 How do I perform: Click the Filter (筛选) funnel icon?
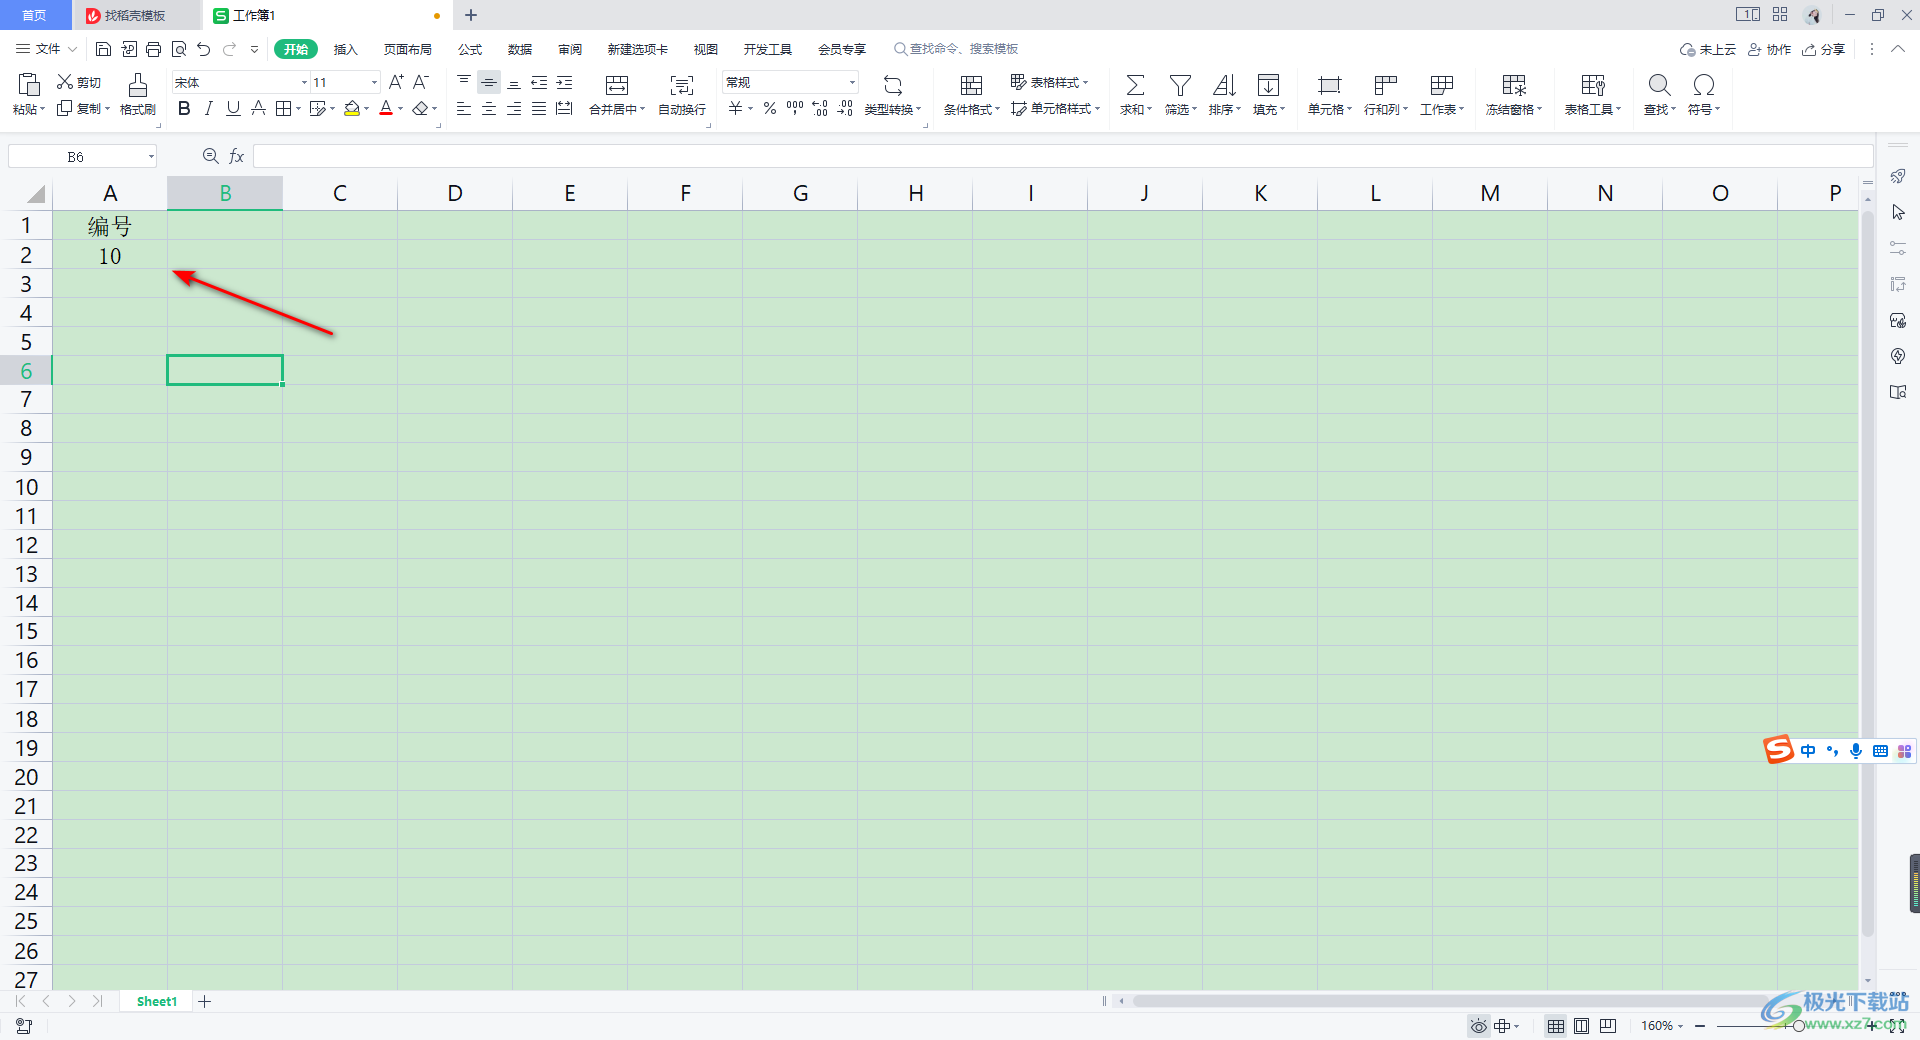pos(1180,85)
